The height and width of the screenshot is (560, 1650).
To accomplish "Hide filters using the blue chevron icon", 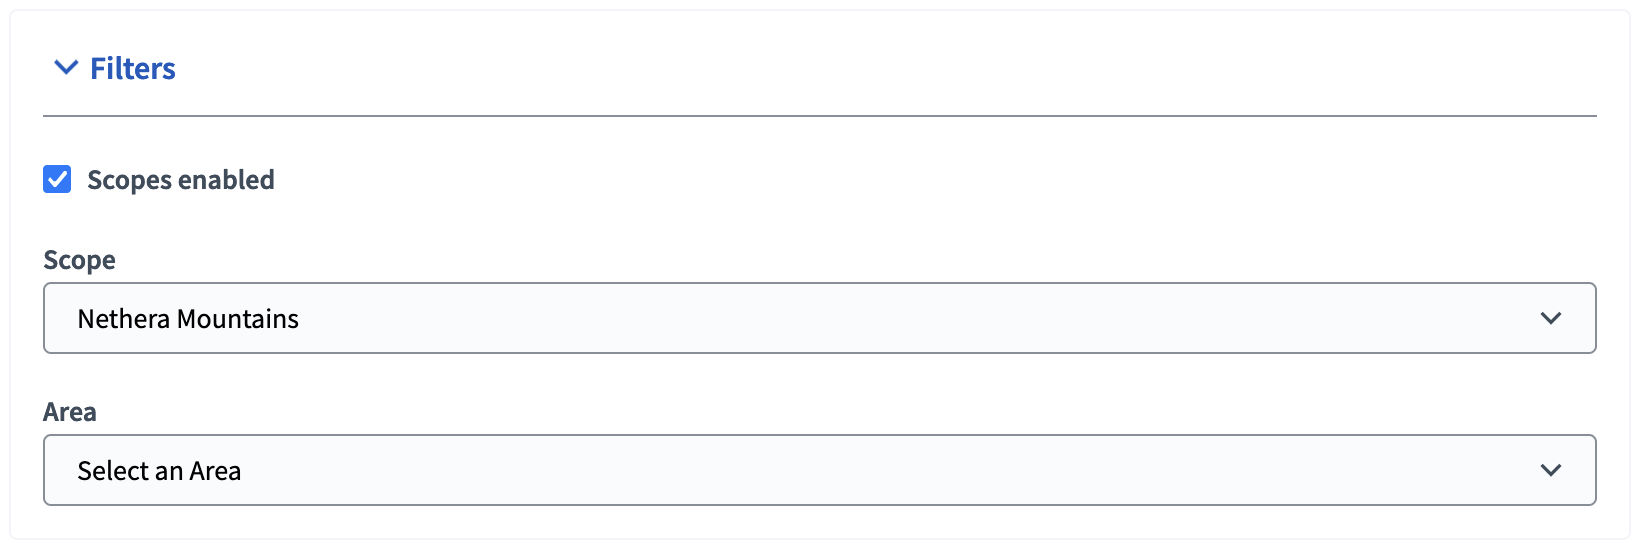I will pos(66,68).
